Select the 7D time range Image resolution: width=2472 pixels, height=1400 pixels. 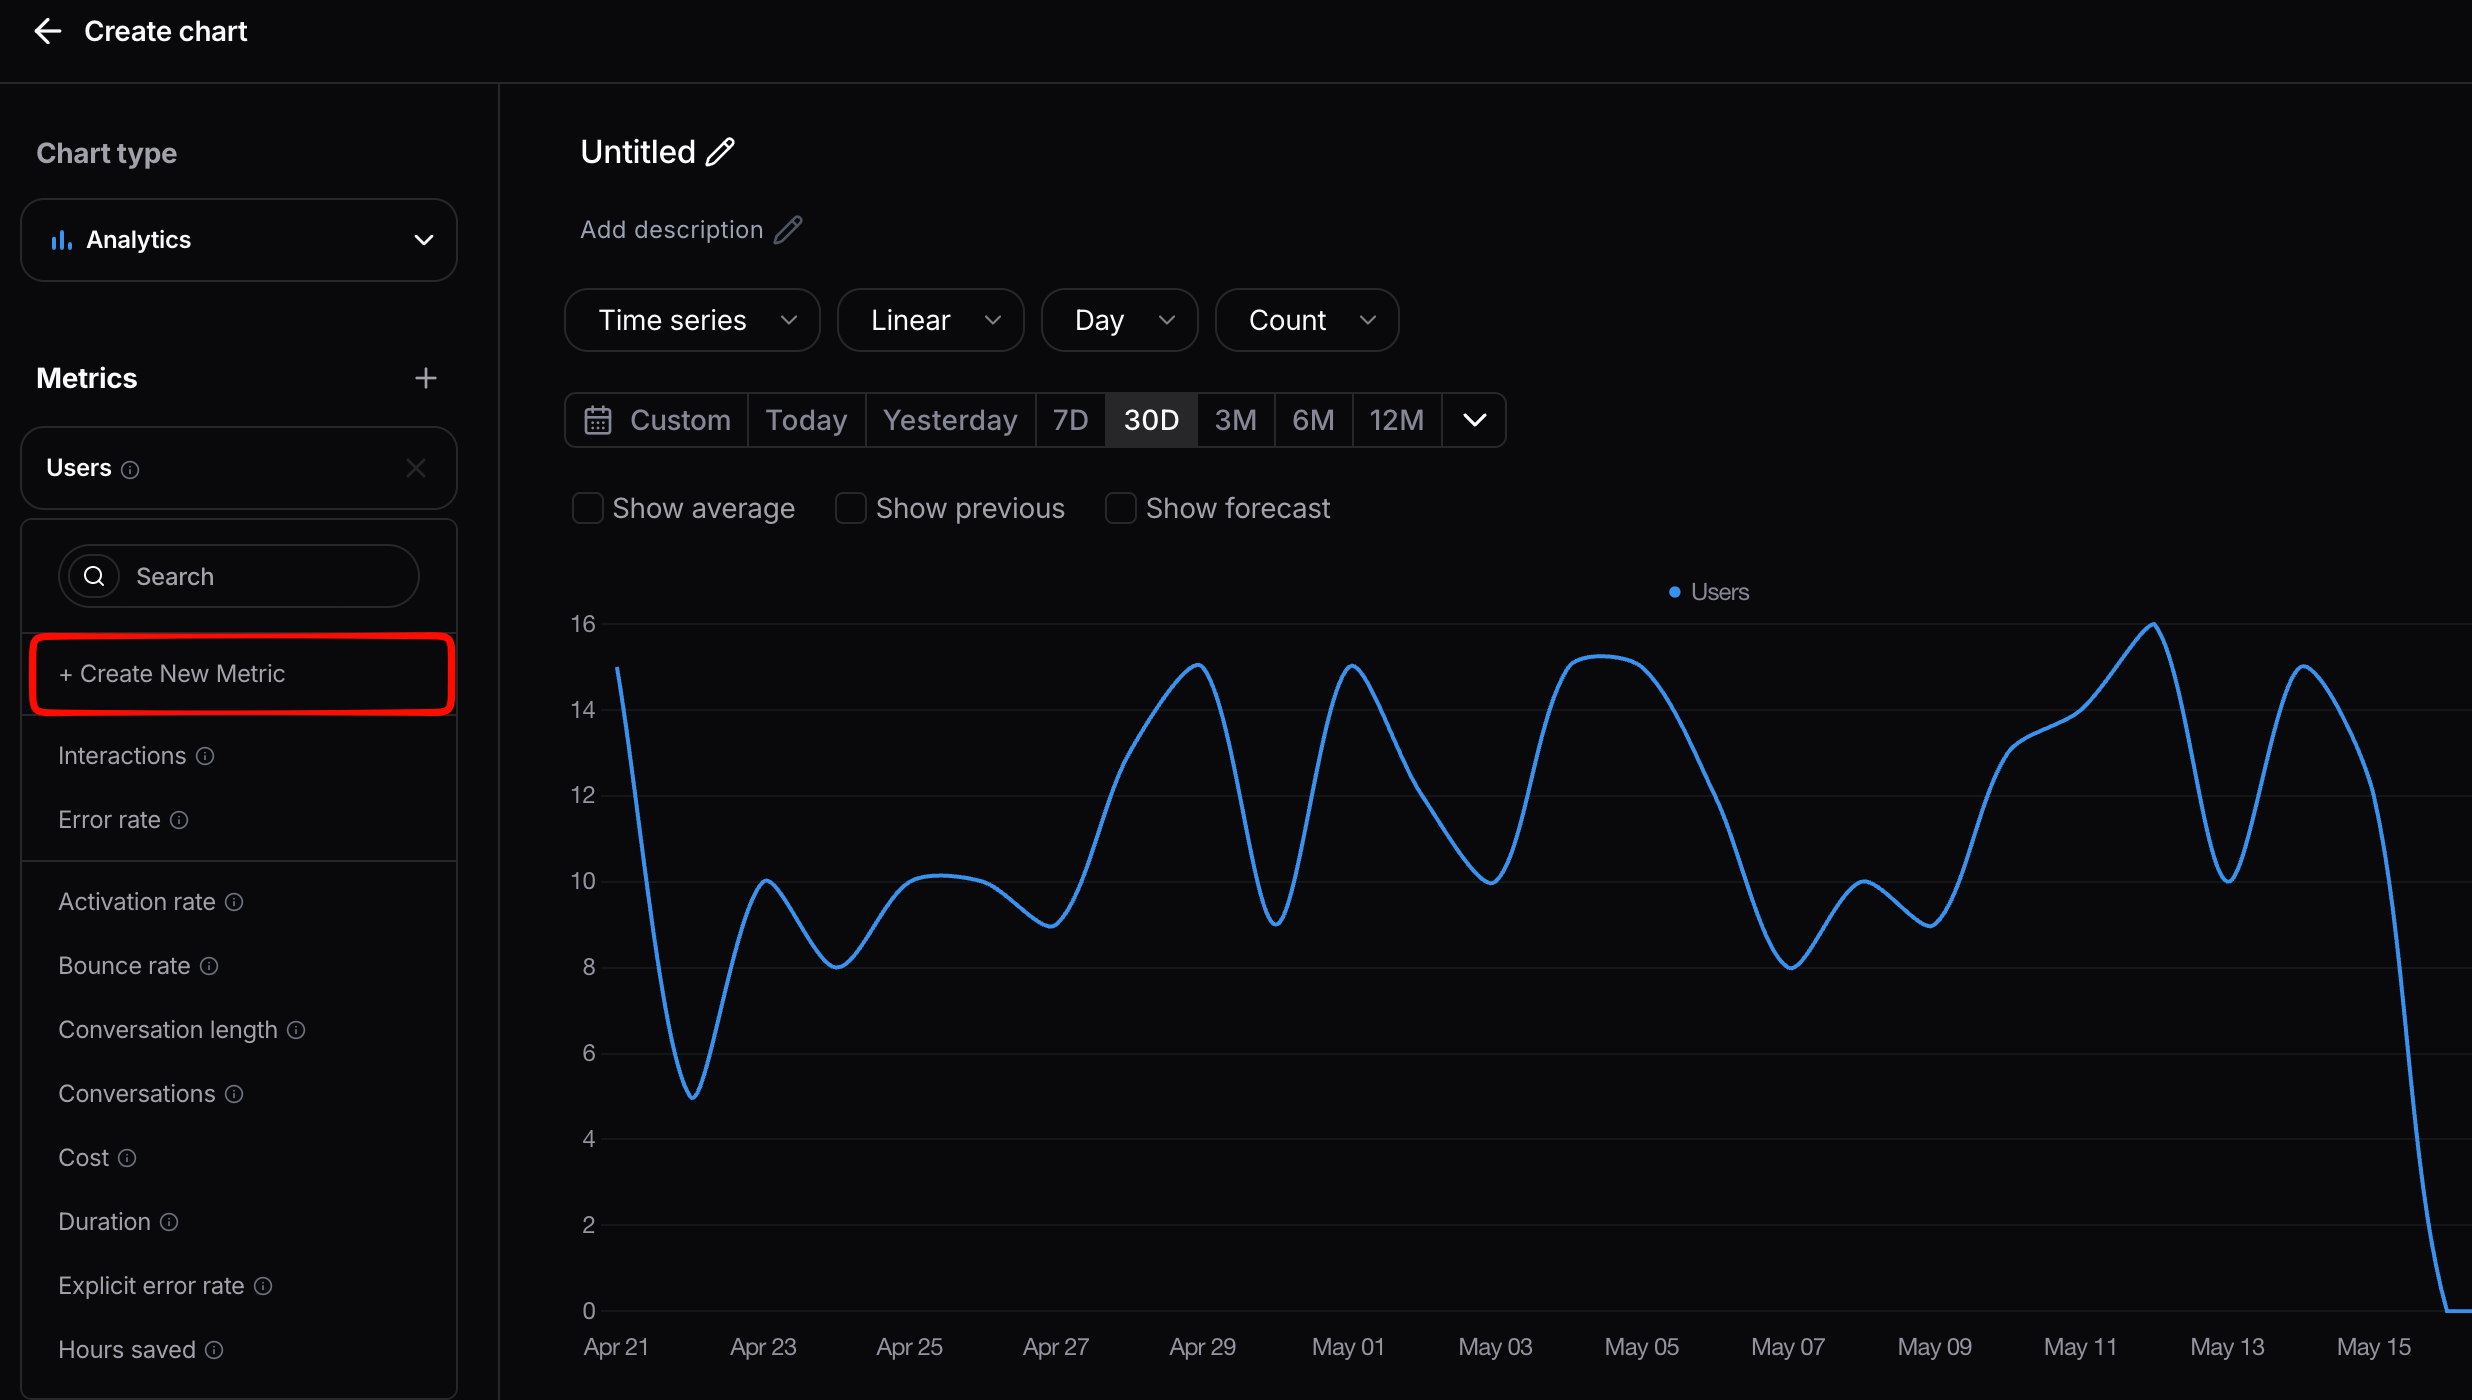[x=1070, y=420]
